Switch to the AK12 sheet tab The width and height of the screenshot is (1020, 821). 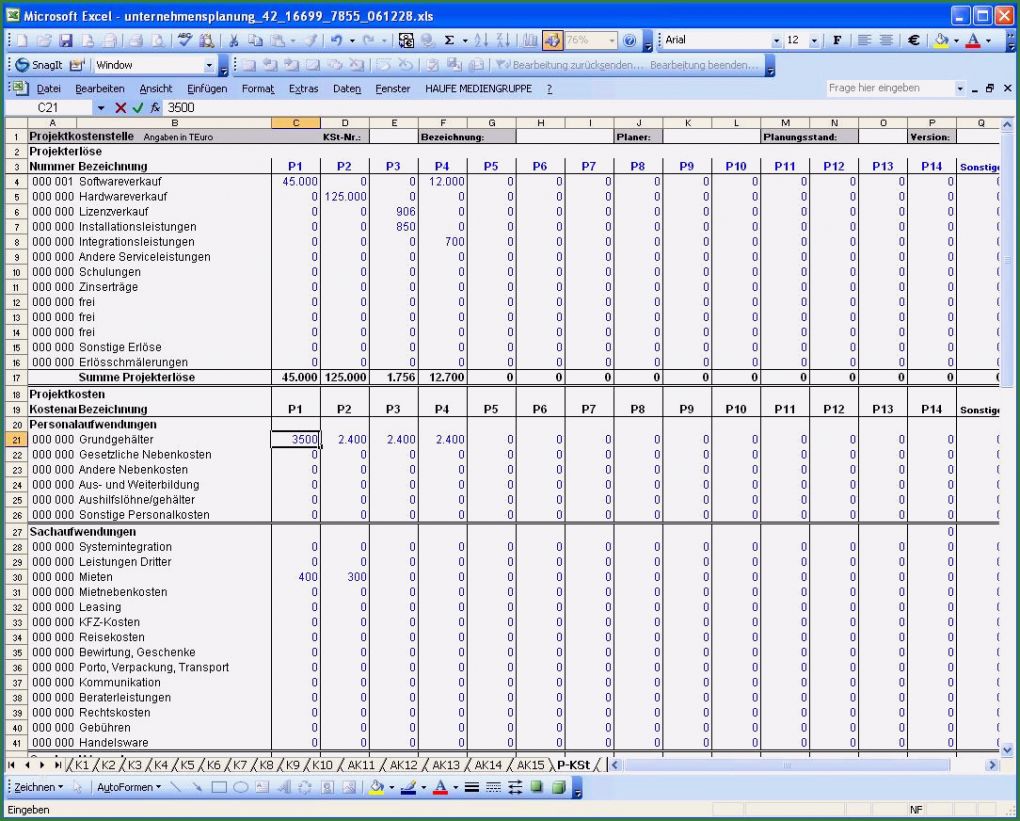click(401, 763)
